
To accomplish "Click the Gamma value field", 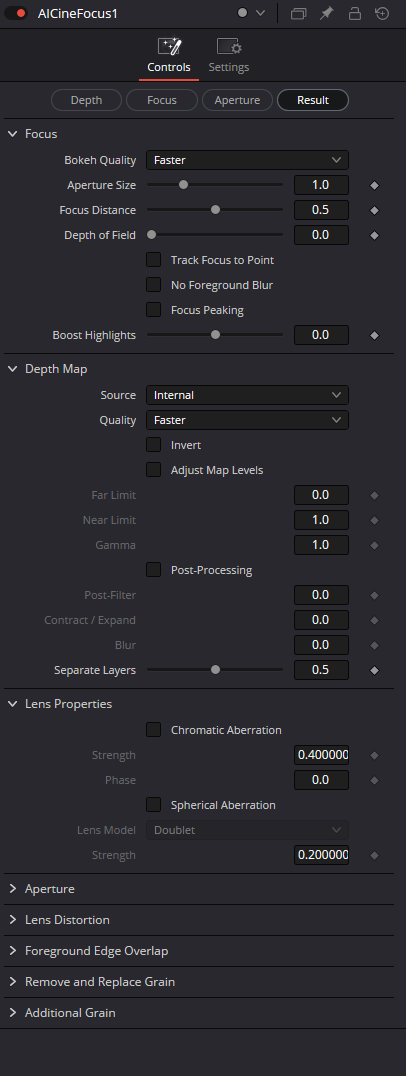I will tap(321, 545).
